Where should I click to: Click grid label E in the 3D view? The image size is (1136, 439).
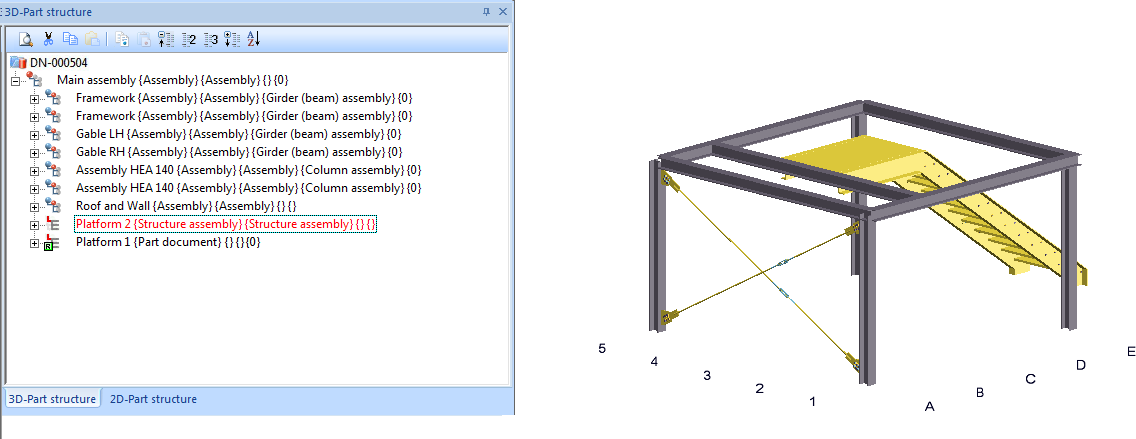1131,351
